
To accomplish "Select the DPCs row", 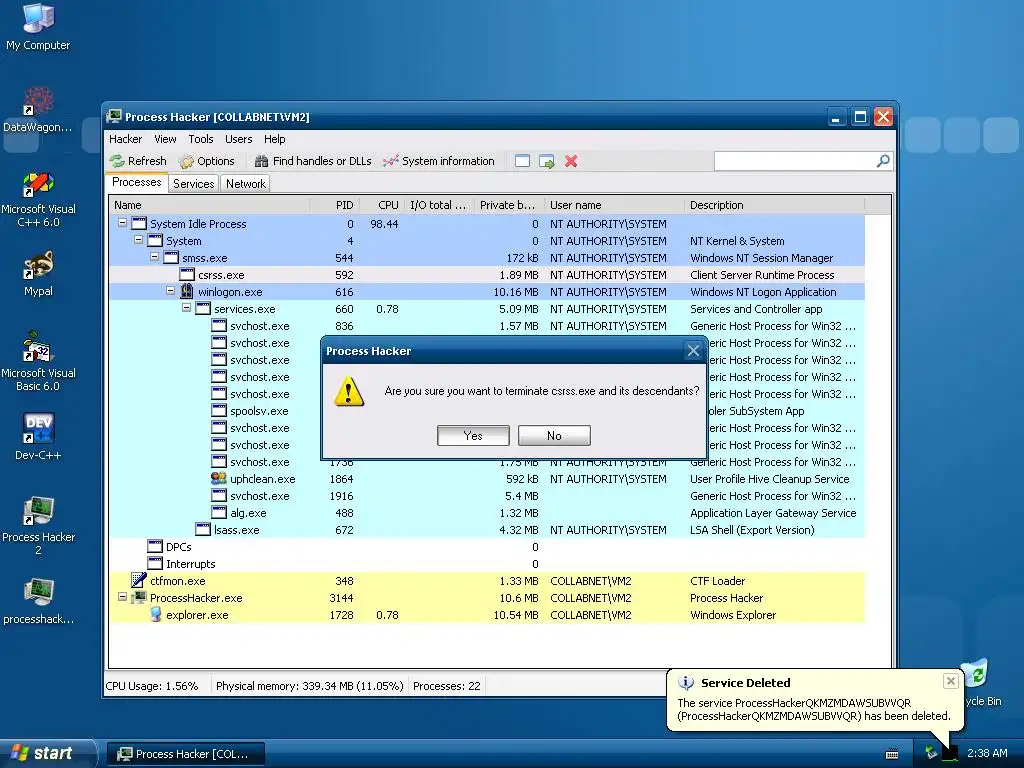I will pyautogui.click(x=487, y=547).
